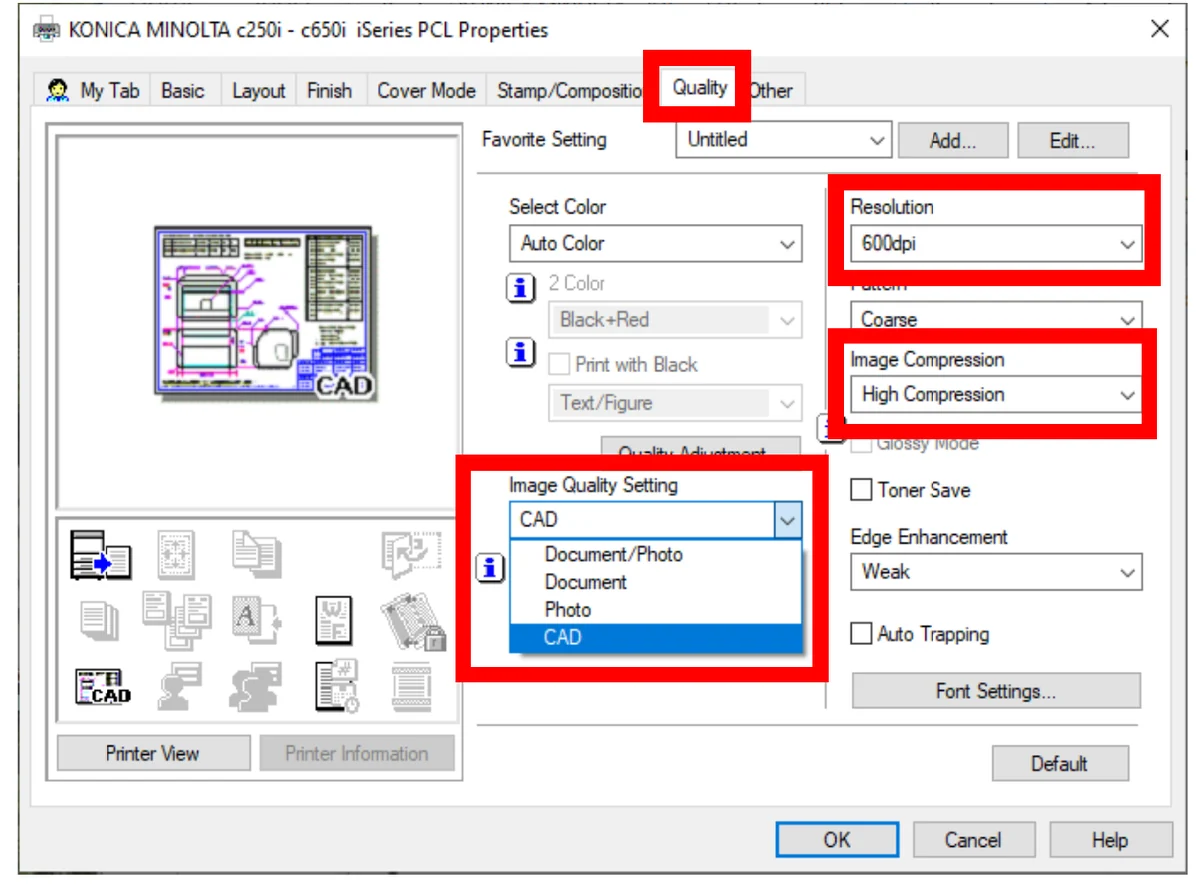Screen dimensions: 1200x890
Task: Click the copy security padlock icon
Action: tap(412, 621)
